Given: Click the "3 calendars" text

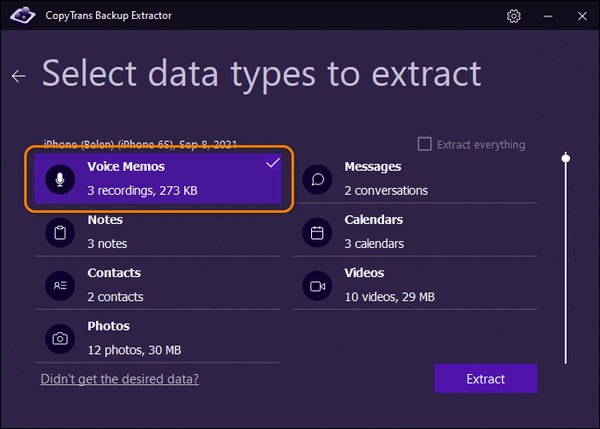Looking at the screenshot, I should tap(374, 244).
